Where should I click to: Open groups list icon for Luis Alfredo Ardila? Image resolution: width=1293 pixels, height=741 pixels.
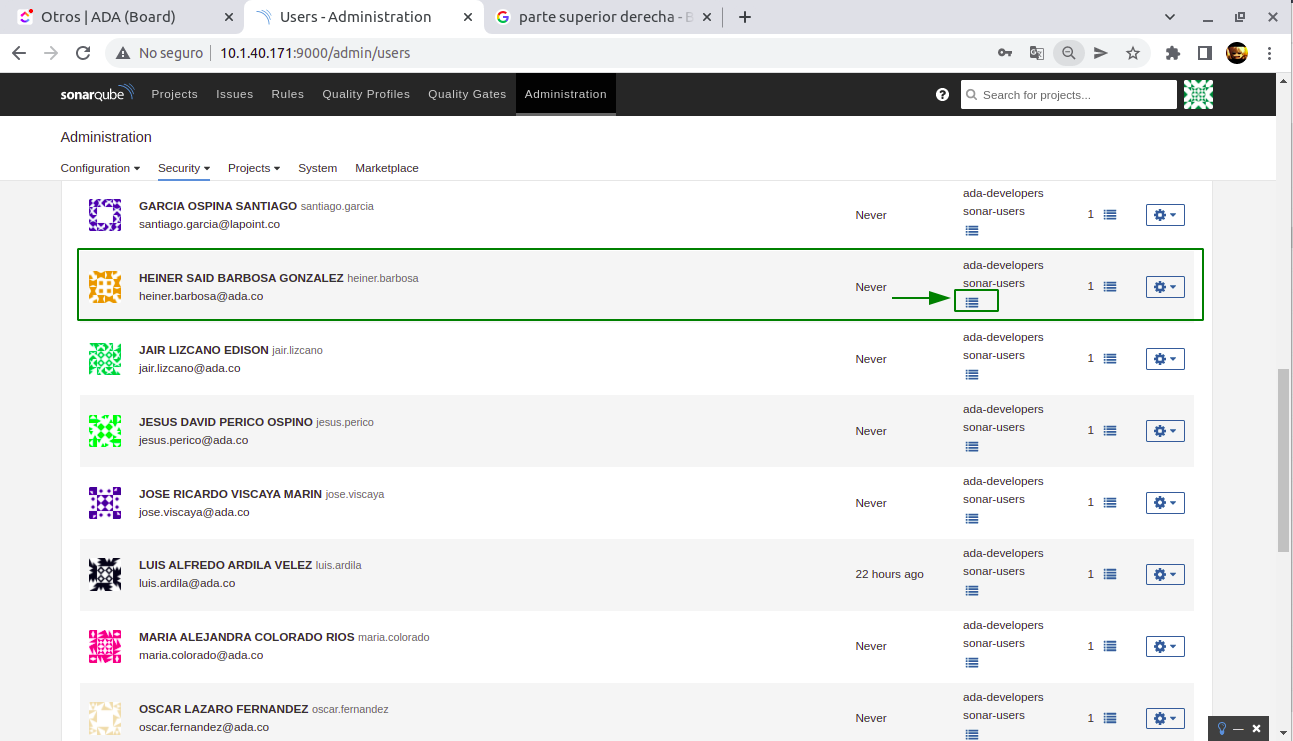click(972, 590)
